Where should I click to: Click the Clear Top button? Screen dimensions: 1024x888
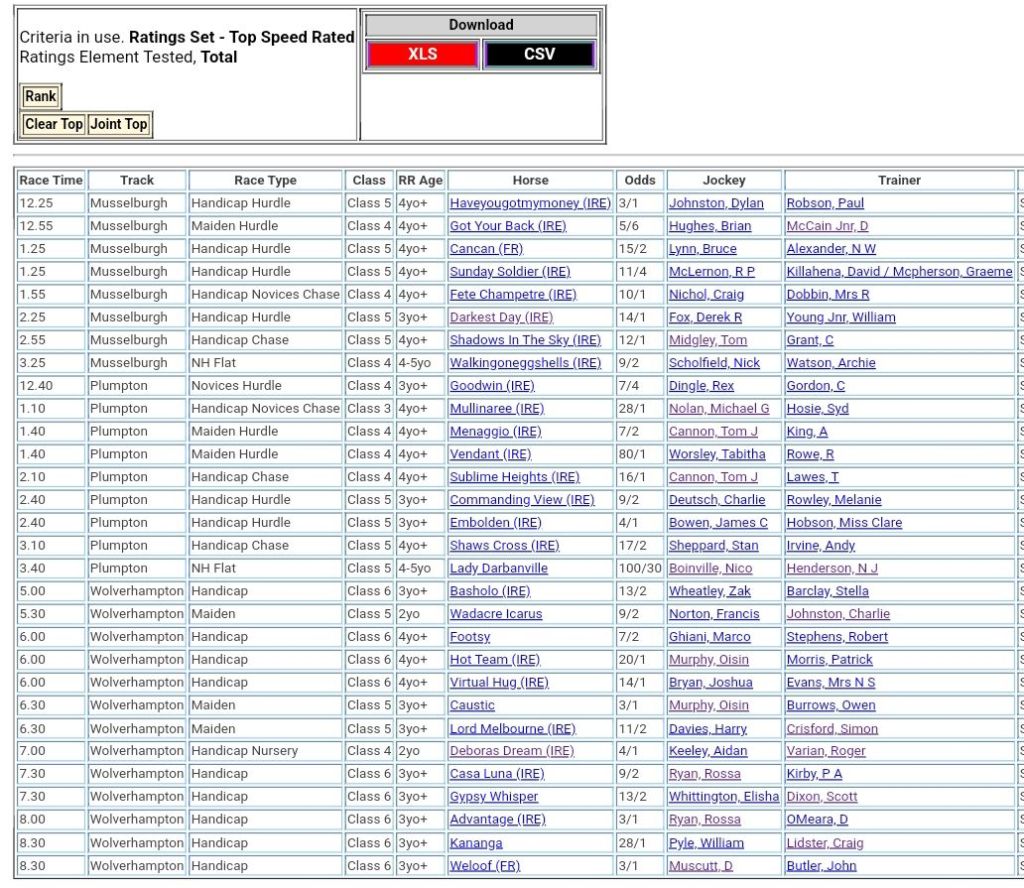point(54,124)
